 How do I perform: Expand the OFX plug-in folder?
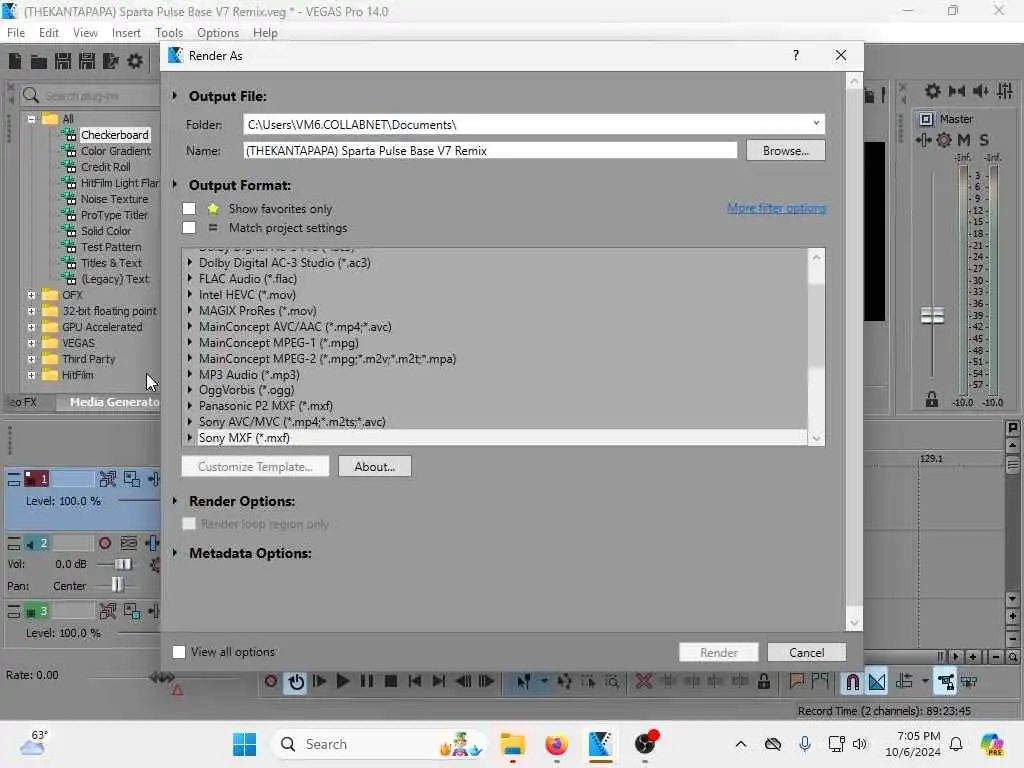coord(31,295)
